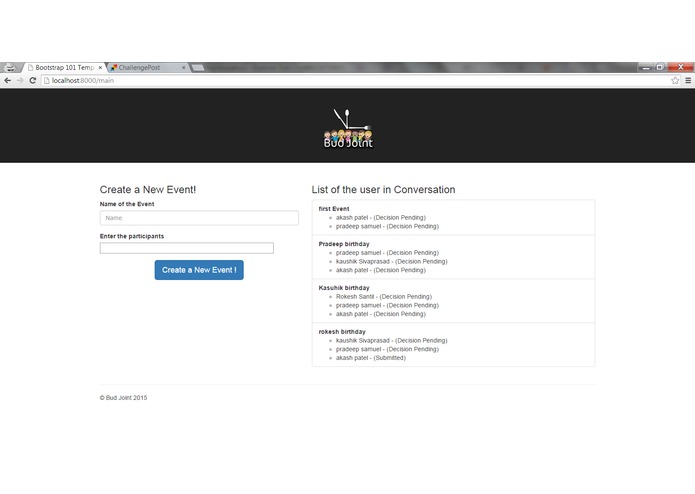695x494 pixels.
Task: Open the Chrome hamburger menu
Action: pyautogui.click(x=688, y=80)
